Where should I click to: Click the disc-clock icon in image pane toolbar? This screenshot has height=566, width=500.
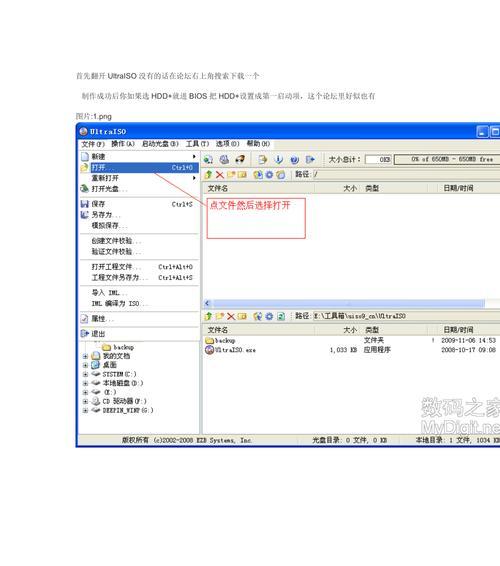click(258, 175)
